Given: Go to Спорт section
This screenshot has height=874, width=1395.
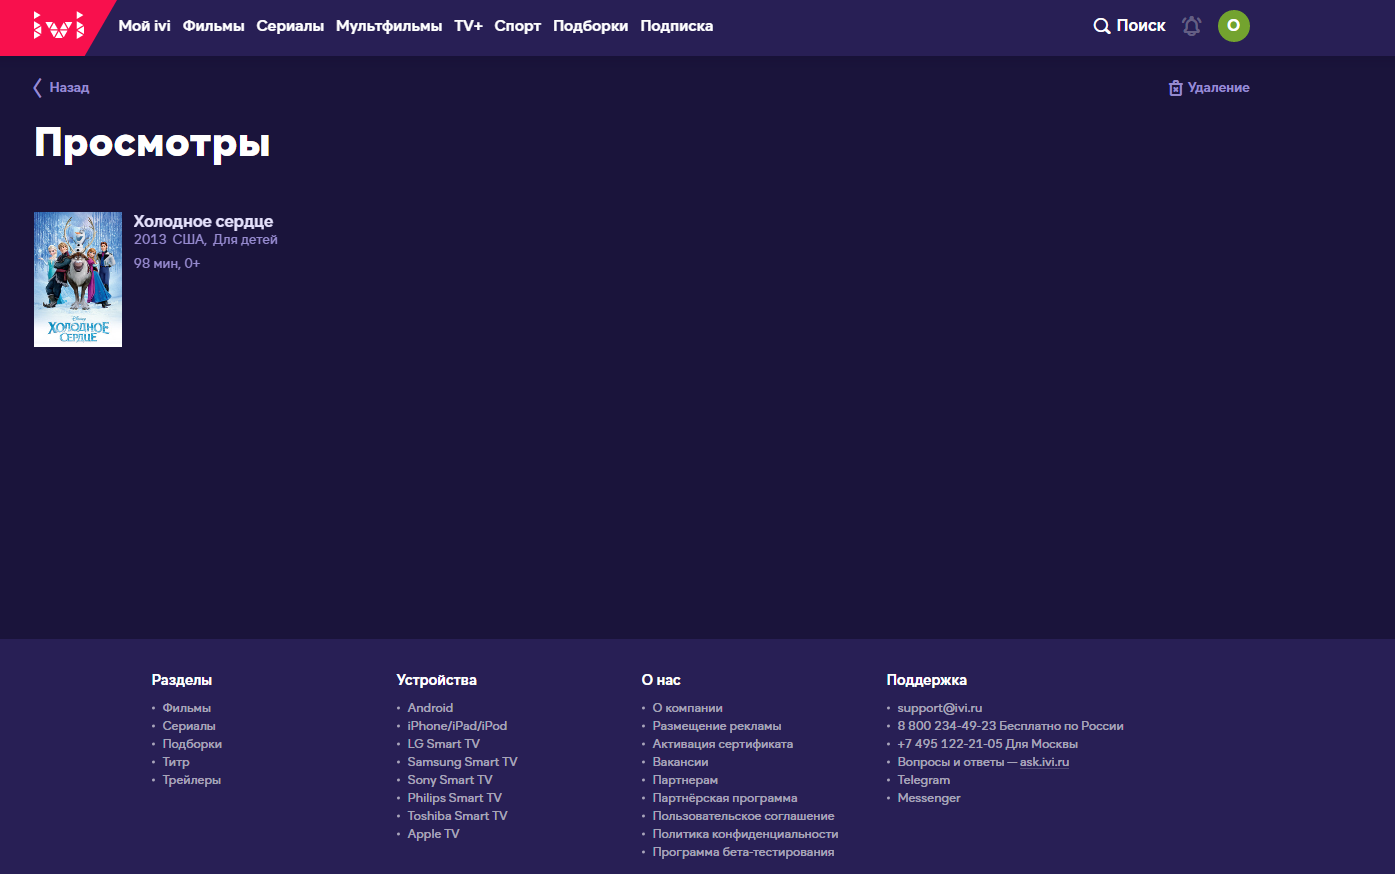Looking at the screenshot, I should [x=518, y=26].
